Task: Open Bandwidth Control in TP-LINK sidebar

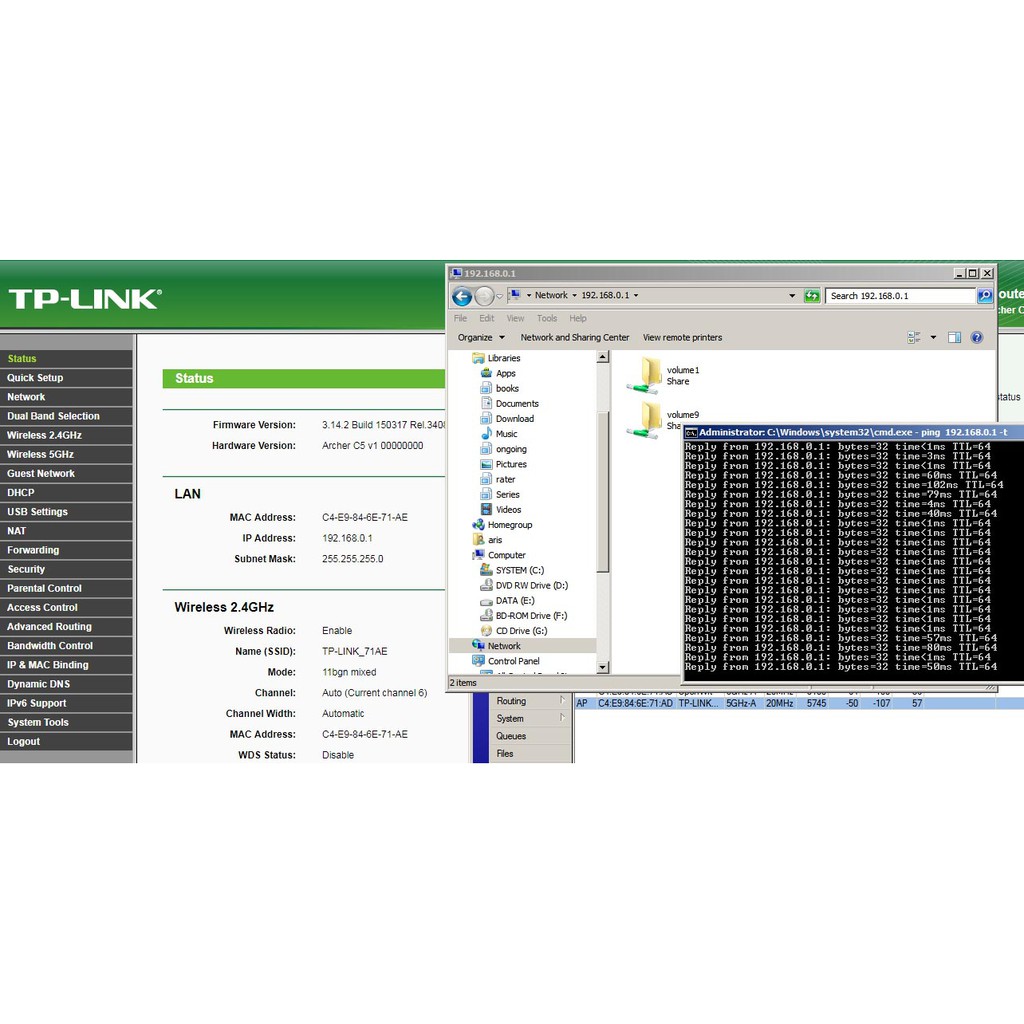Action: pyautogui.click(x=66, y=645)
